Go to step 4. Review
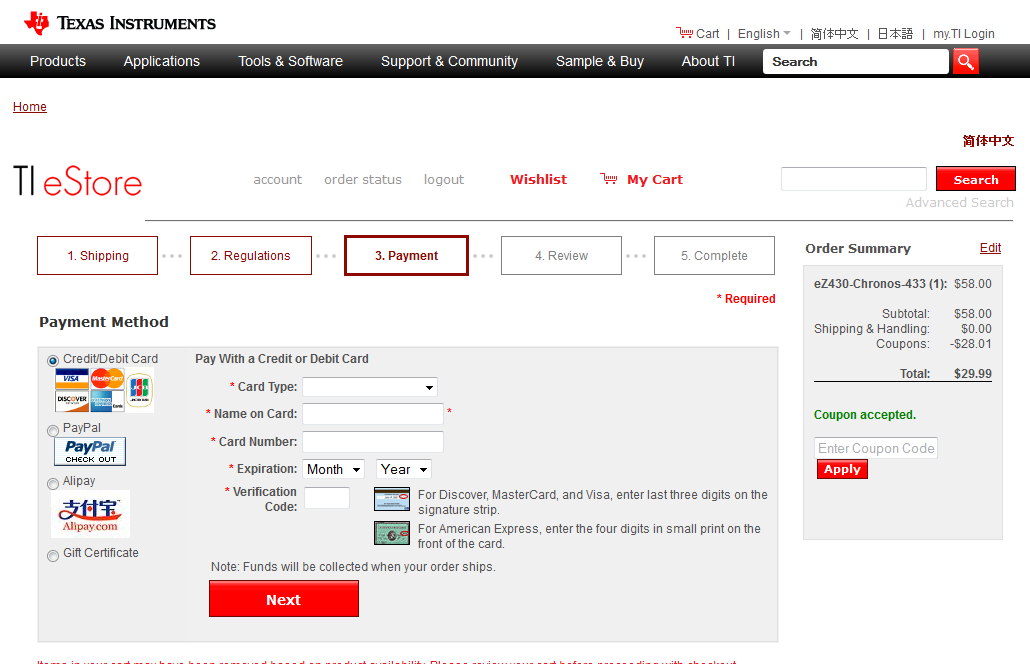Image resolution: width=1030 pixels, height=664 pixels. point(561,255)
